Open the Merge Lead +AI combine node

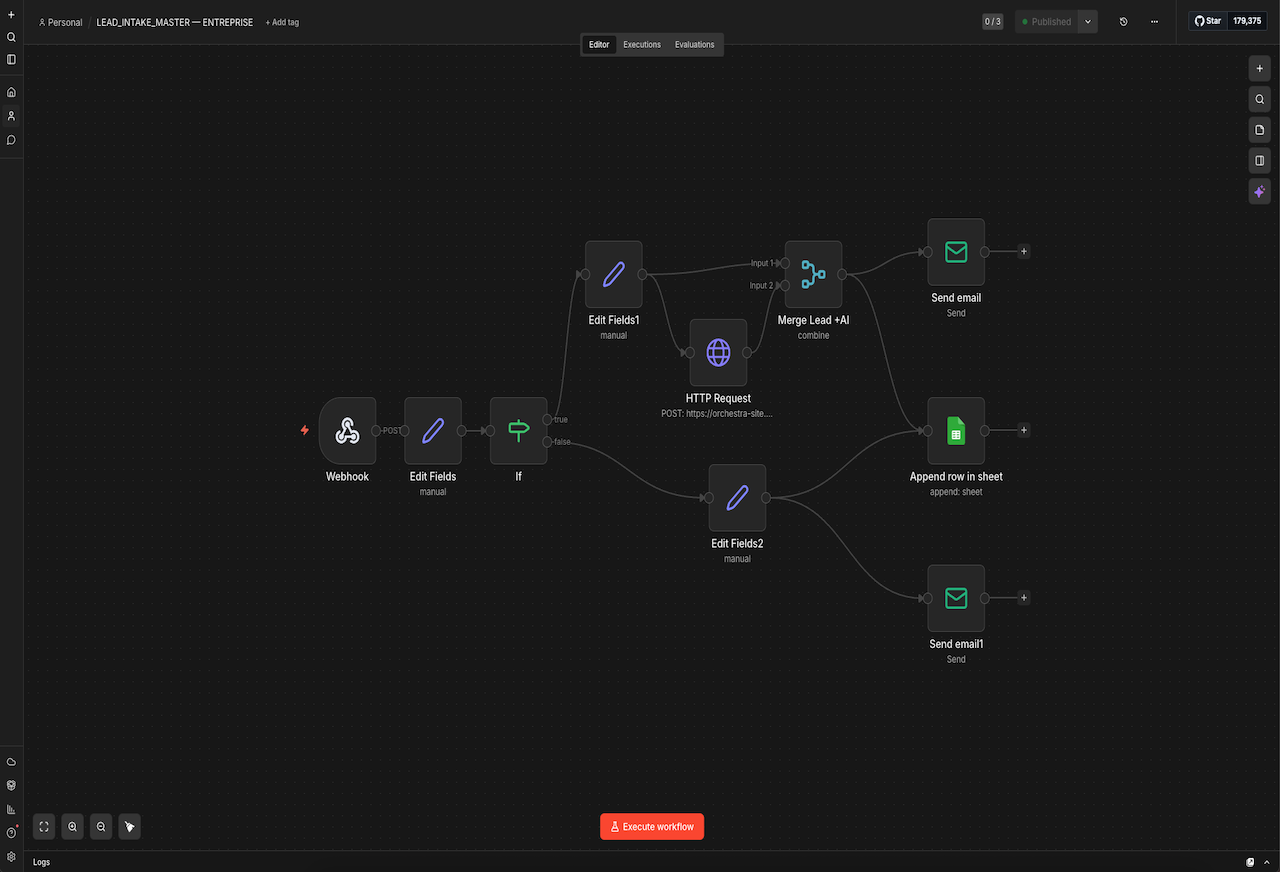pyautogui.click(x=813, y=275)
